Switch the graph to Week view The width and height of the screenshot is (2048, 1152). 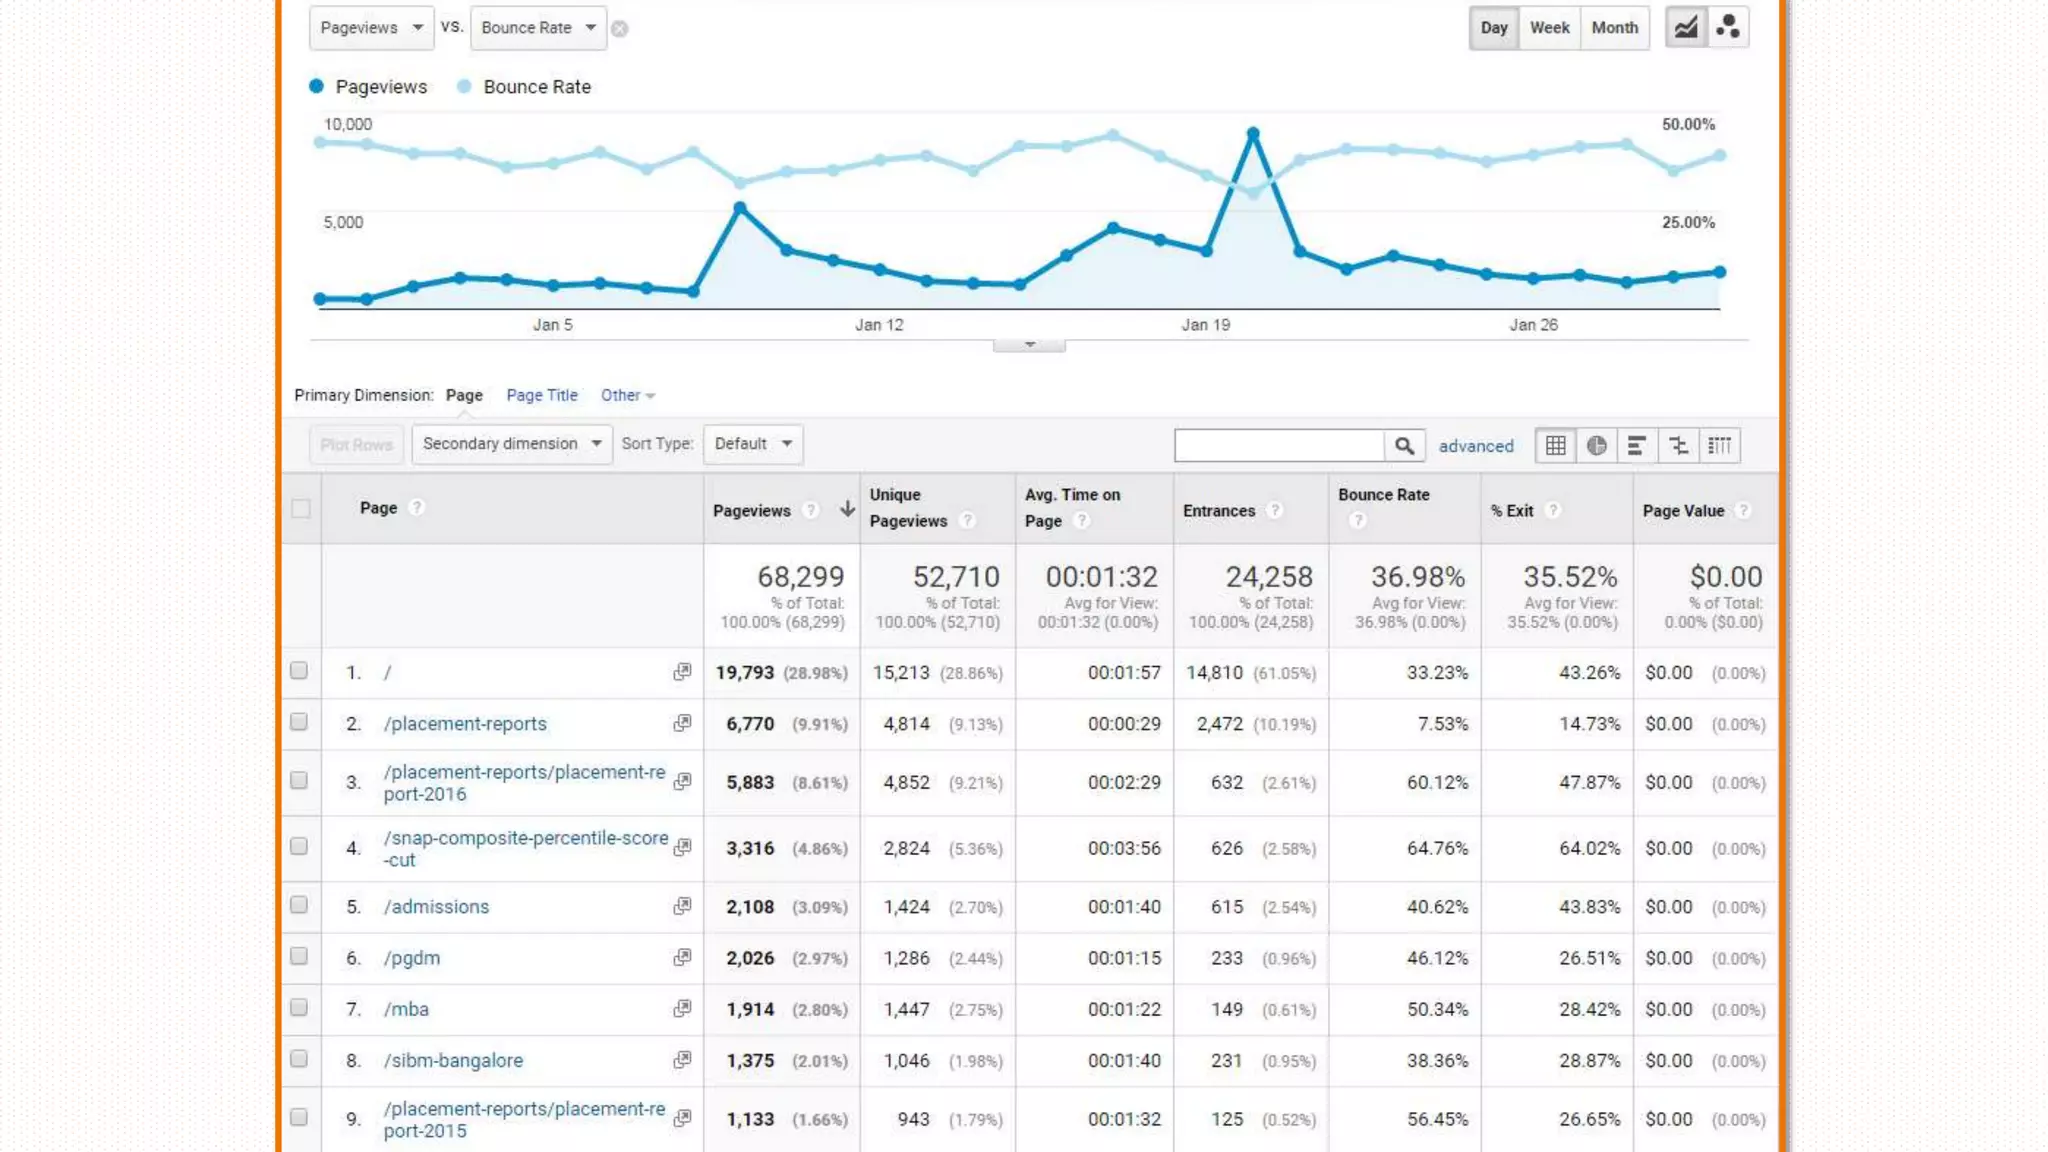coord(1549,28)
